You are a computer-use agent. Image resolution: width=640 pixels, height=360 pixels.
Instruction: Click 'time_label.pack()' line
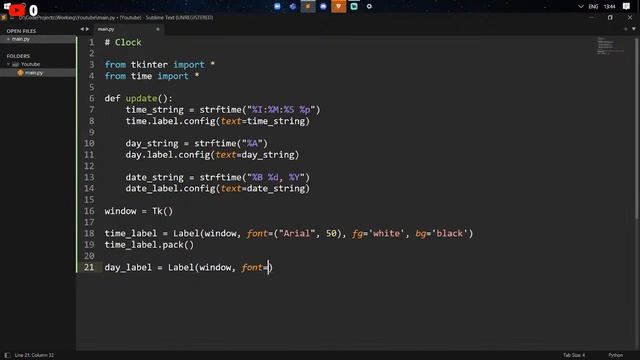pos(149,245)
